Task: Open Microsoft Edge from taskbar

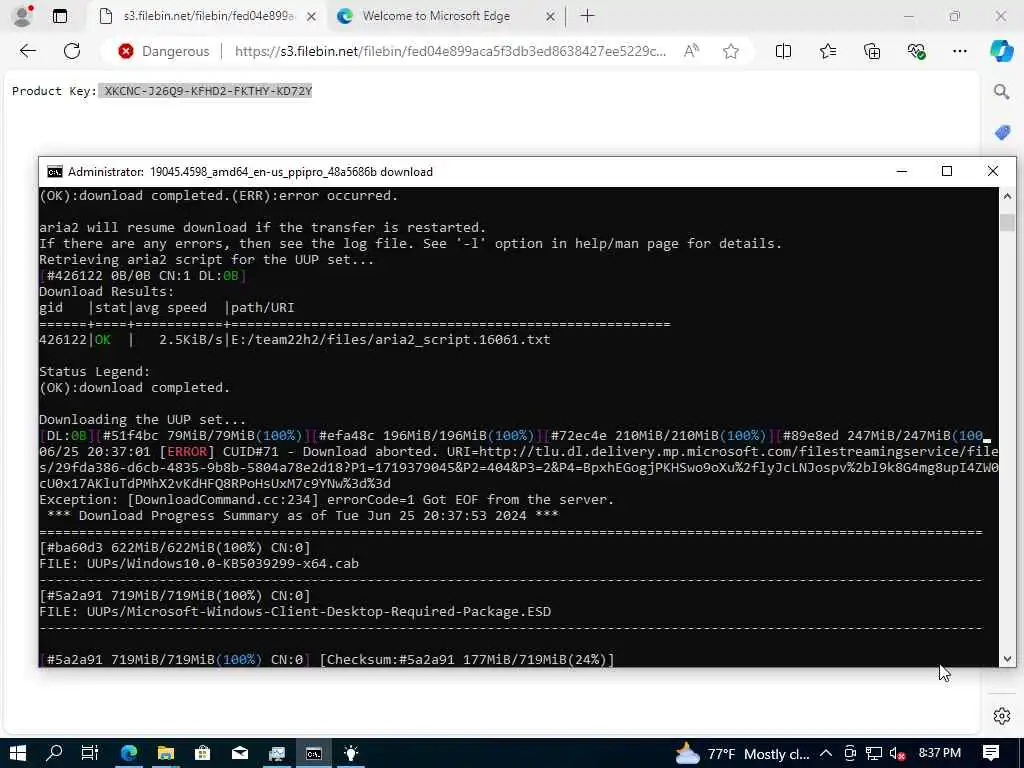Action: [x=129, y=754]
